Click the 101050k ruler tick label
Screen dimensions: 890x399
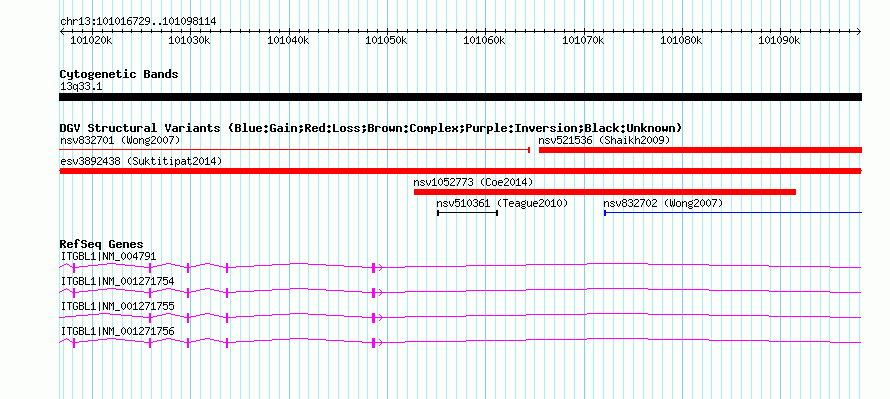(387, 40)
